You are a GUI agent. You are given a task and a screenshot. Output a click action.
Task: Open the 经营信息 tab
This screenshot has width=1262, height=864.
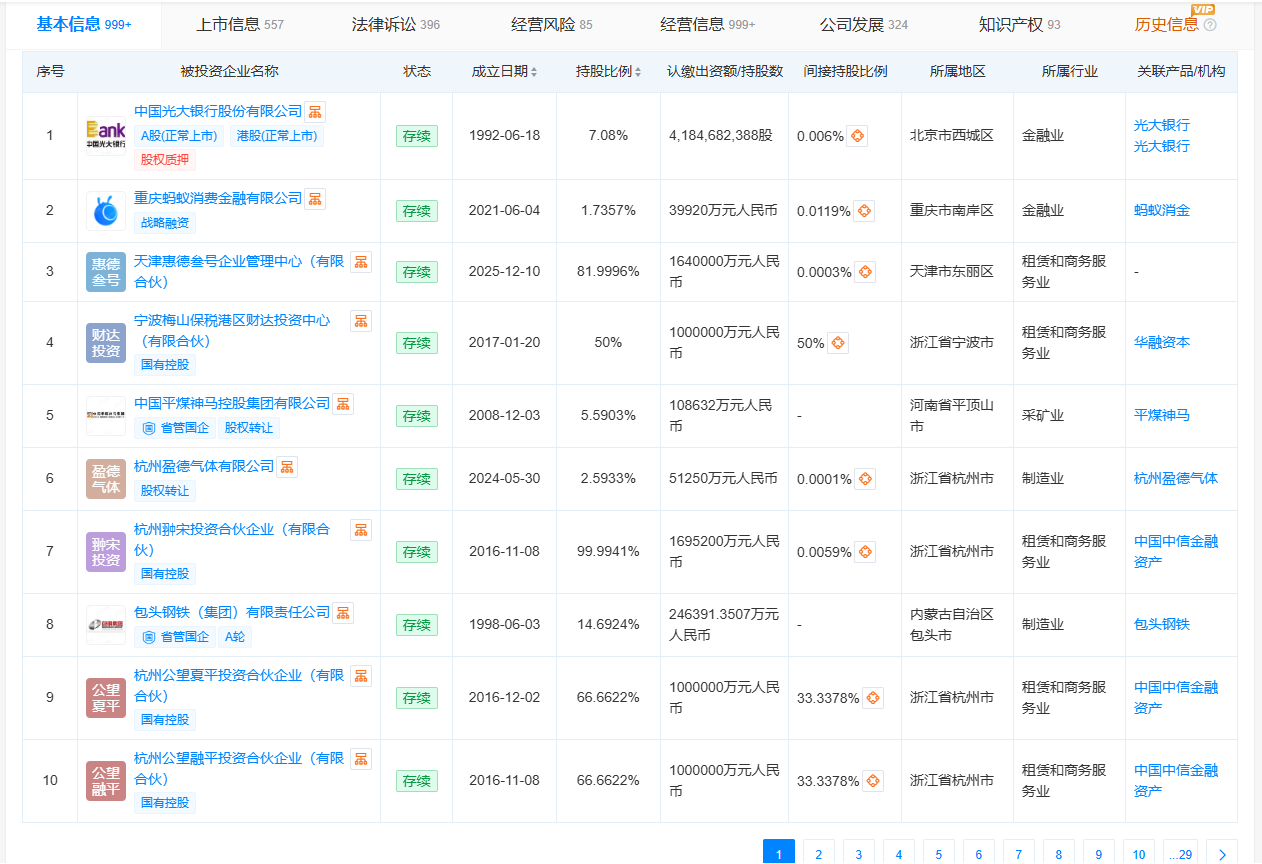(708, 24)
